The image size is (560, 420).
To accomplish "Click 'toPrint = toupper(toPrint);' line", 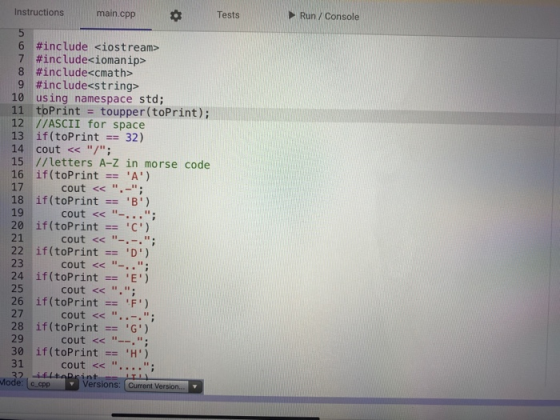I will pos(122,111).
